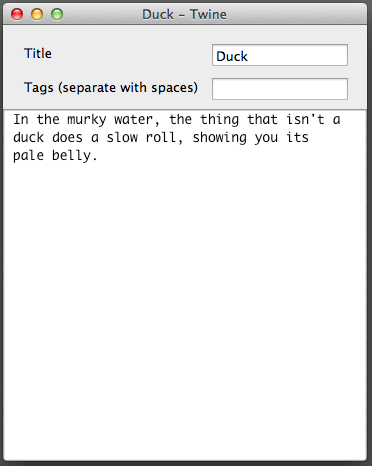Click the Duck – Twine title bar
This screenshot has width=372, height=466.
[184, 14]
